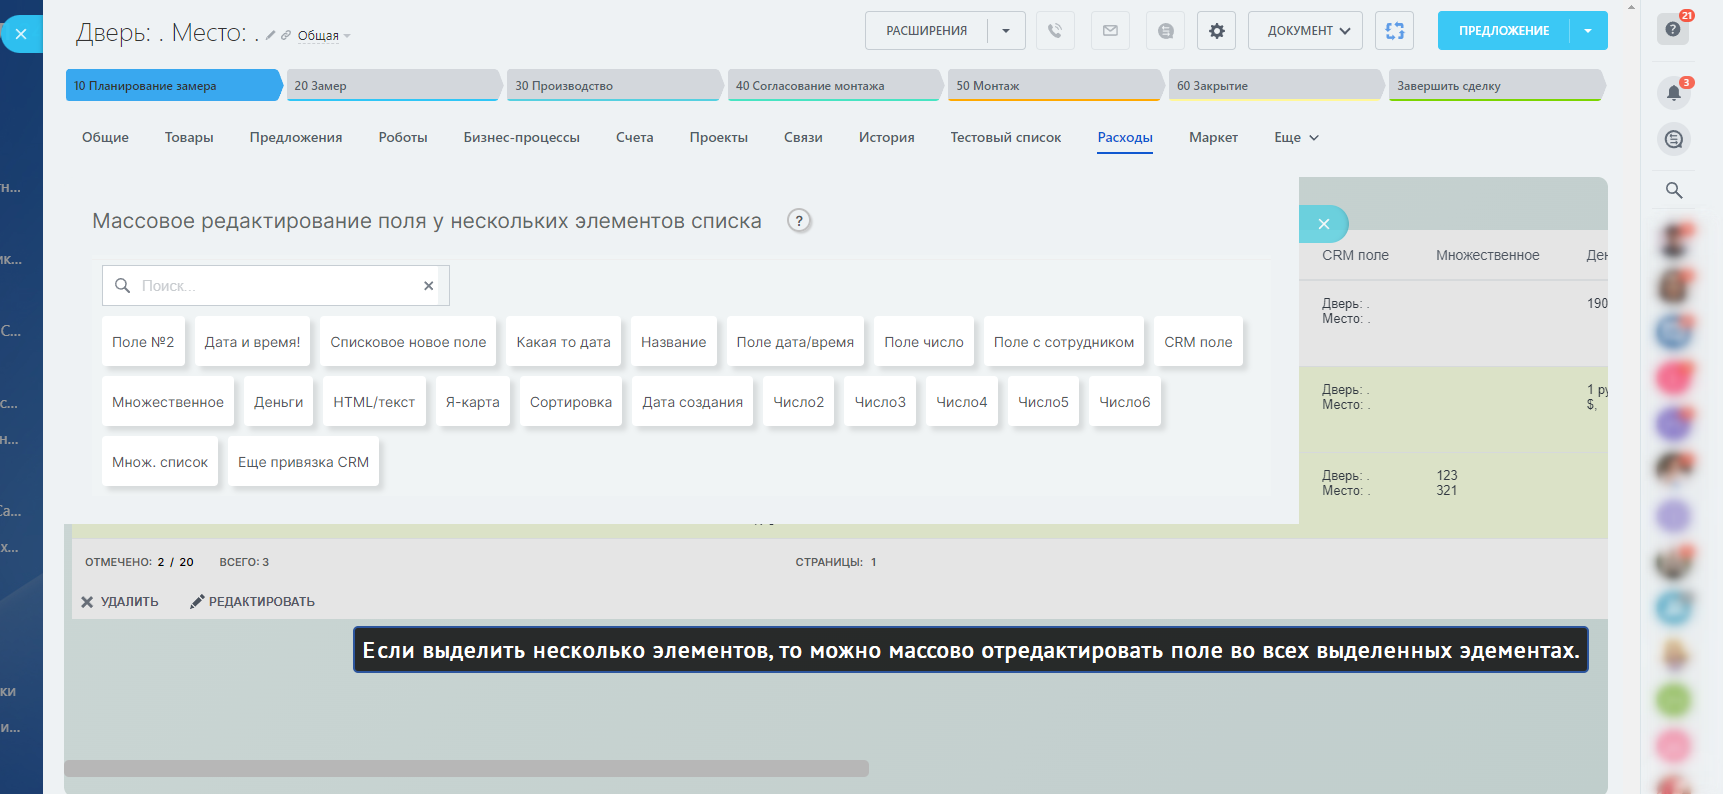Click the help question mark with badge 21

click(x=1673, y=29)
